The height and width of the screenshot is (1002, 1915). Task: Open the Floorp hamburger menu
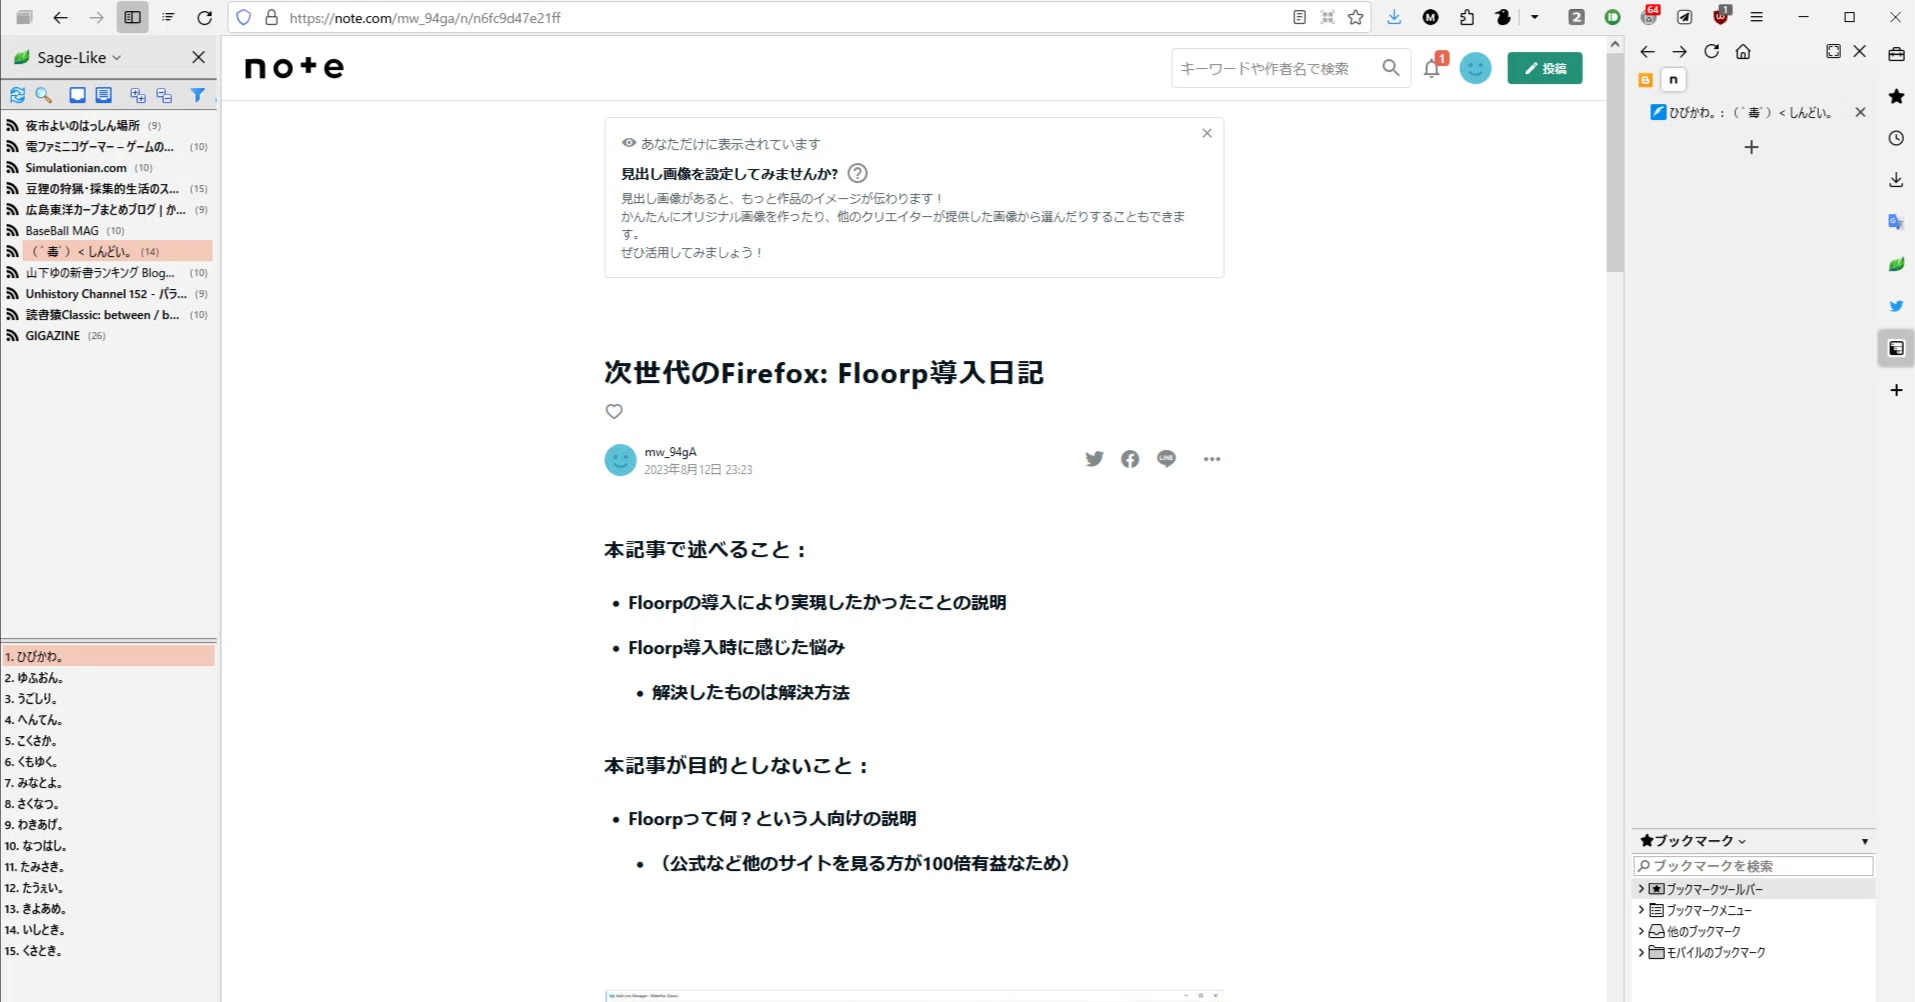click(x=1756, y=17)
